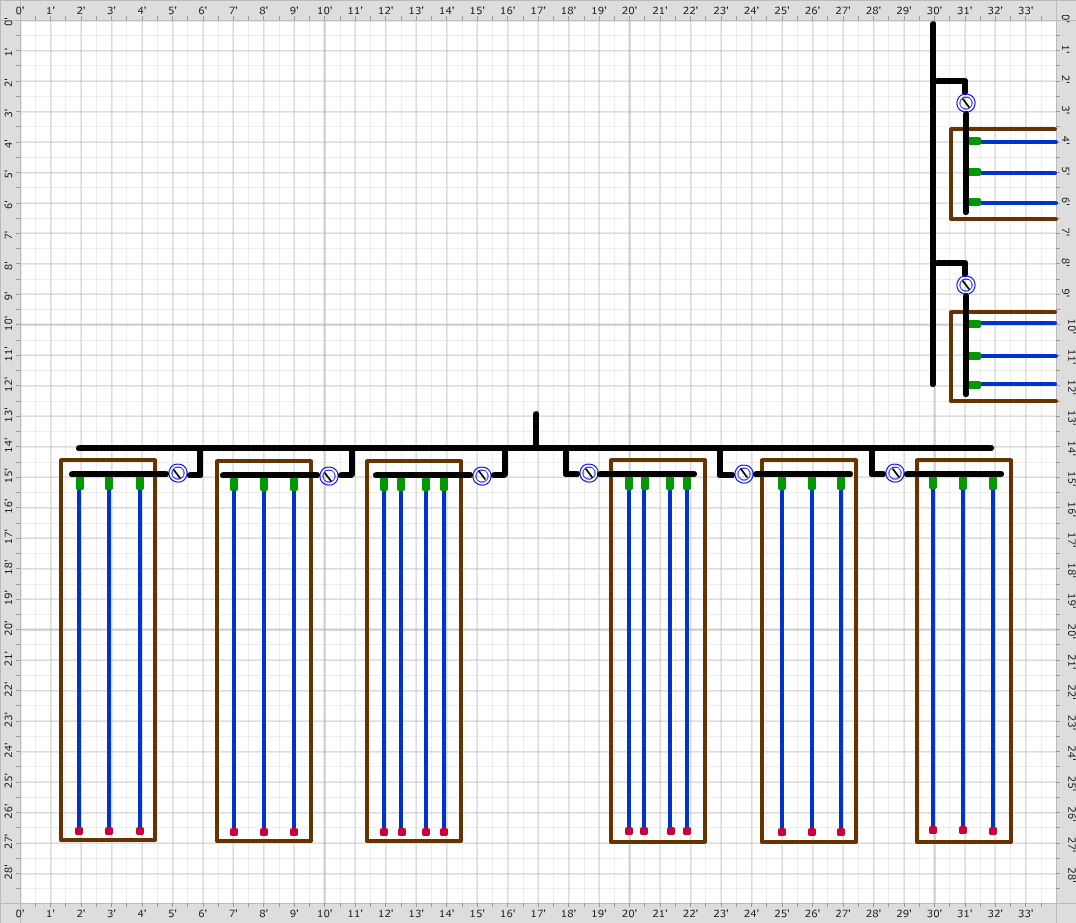
Task: Click the 20' mark on the left ruler
Action: [x=9, y=628]
